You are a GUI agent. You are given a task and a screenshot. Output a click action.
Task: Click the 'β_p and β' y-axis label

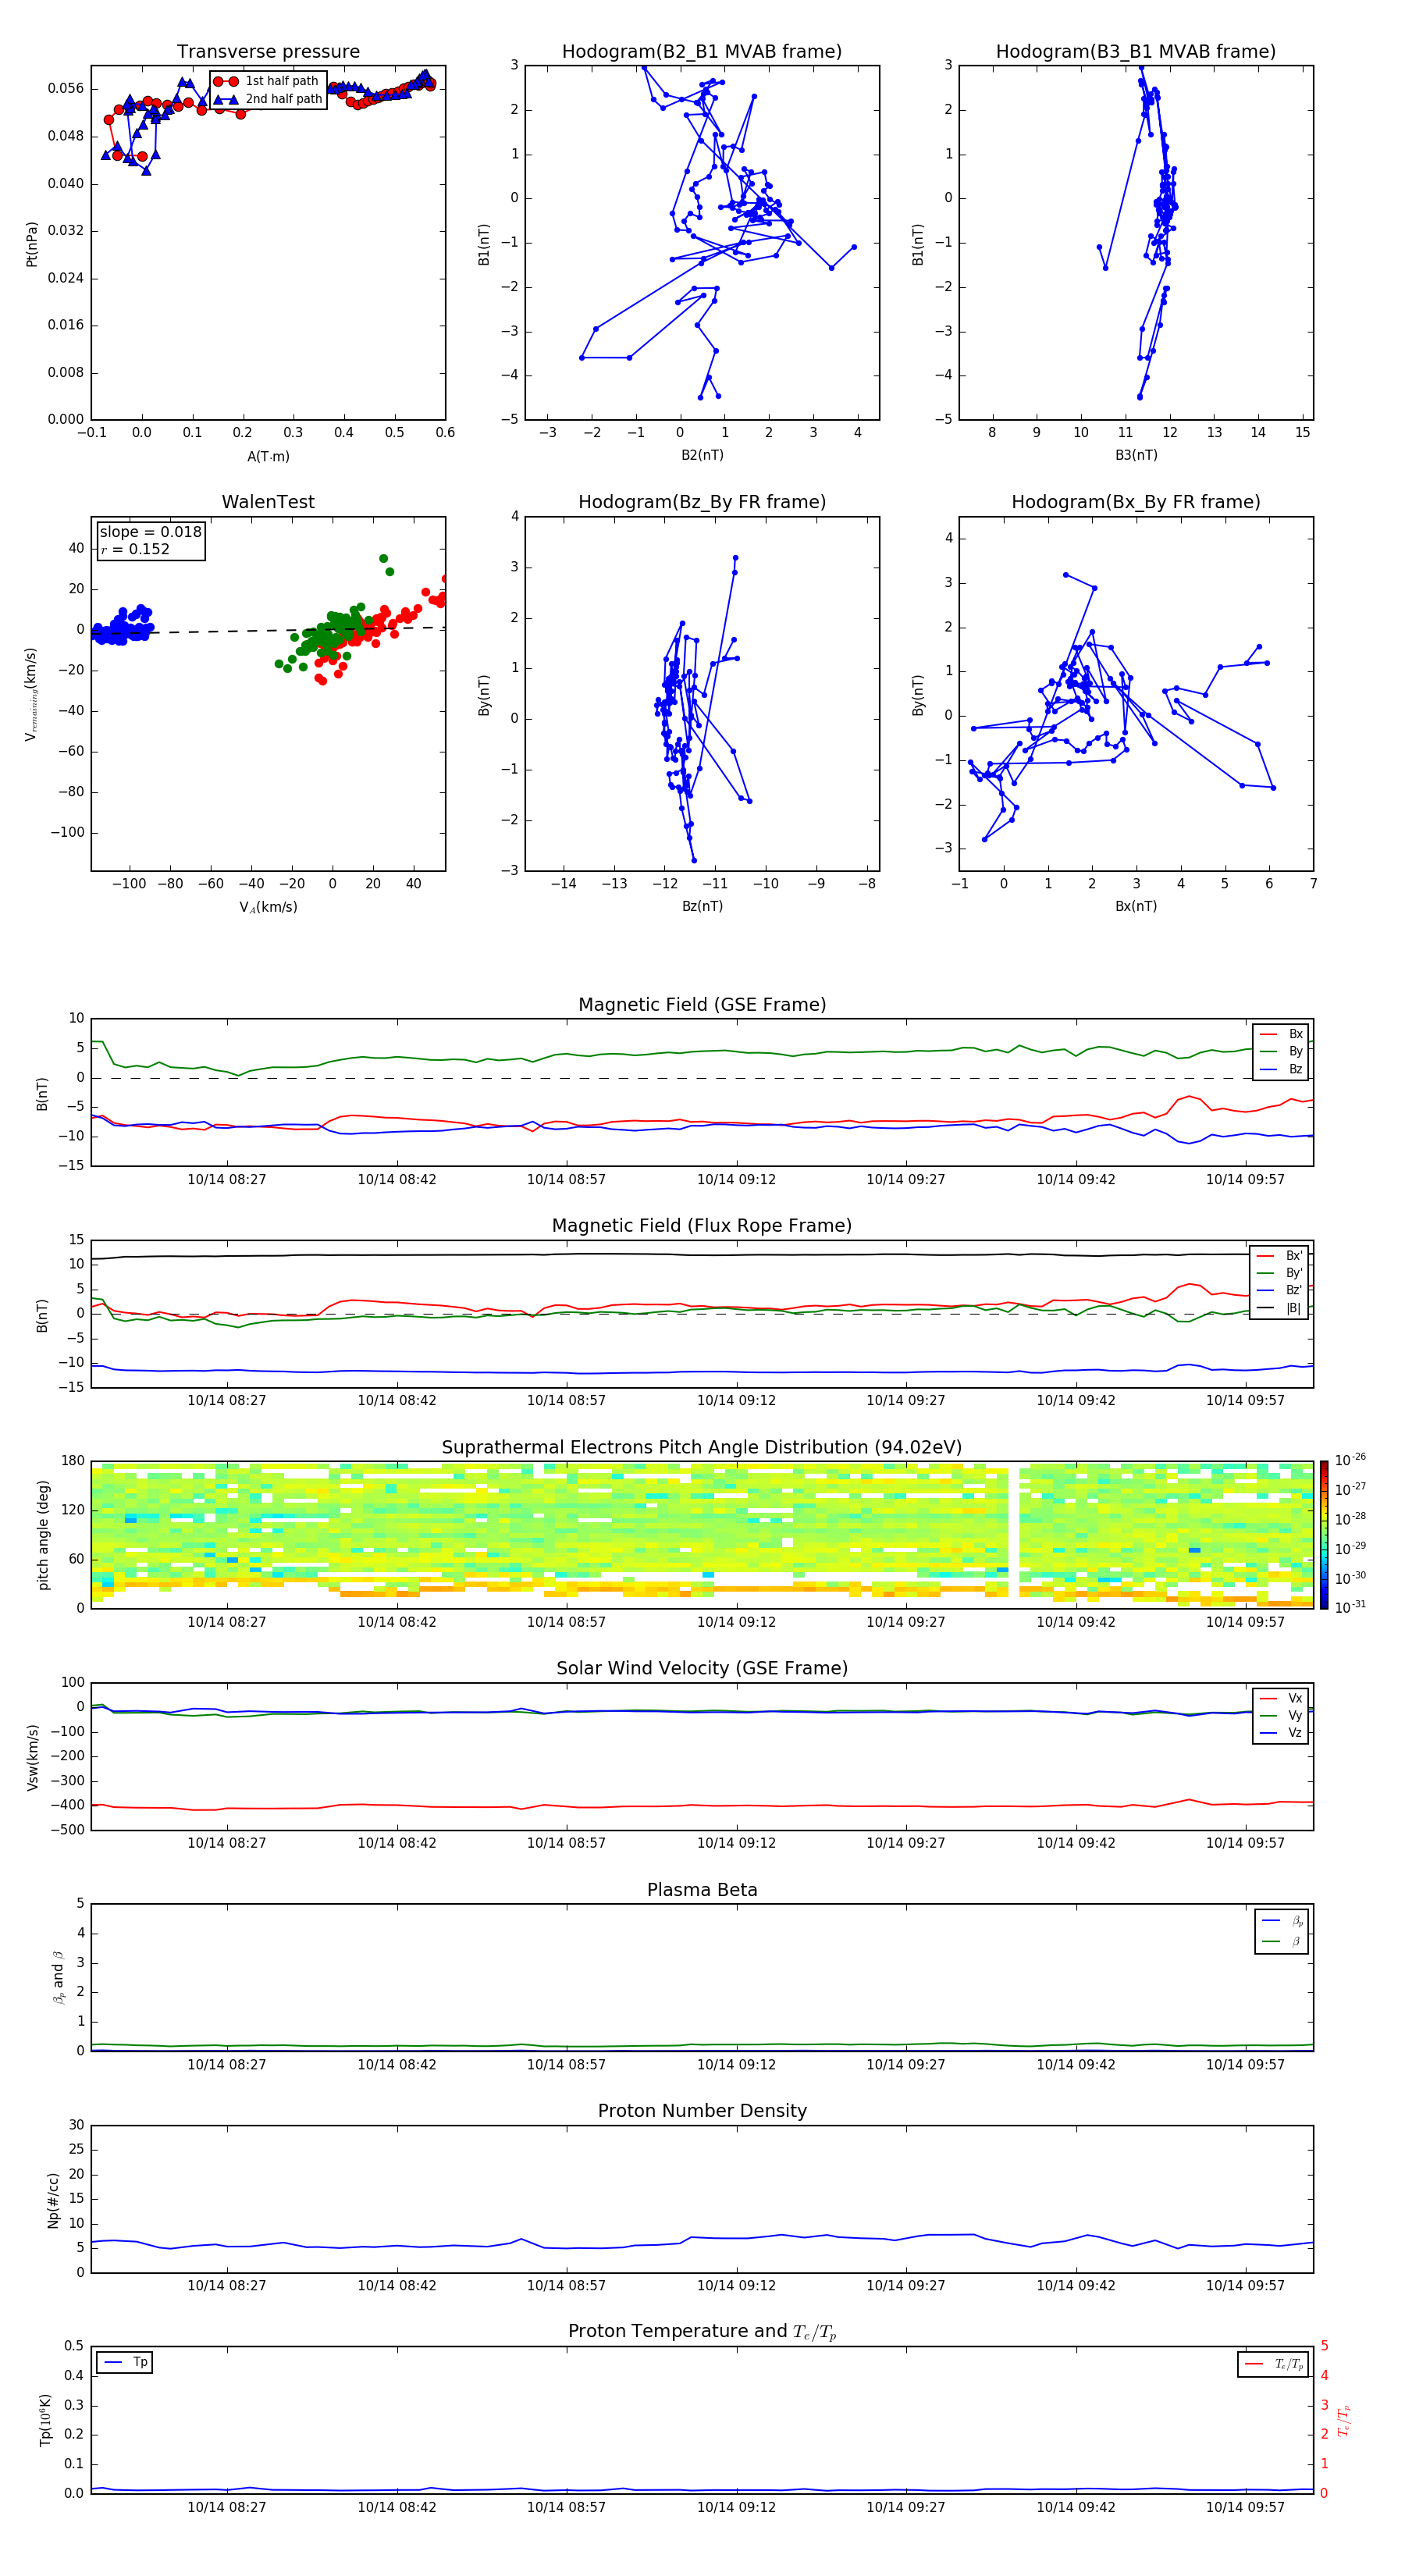pos(58,1977)
